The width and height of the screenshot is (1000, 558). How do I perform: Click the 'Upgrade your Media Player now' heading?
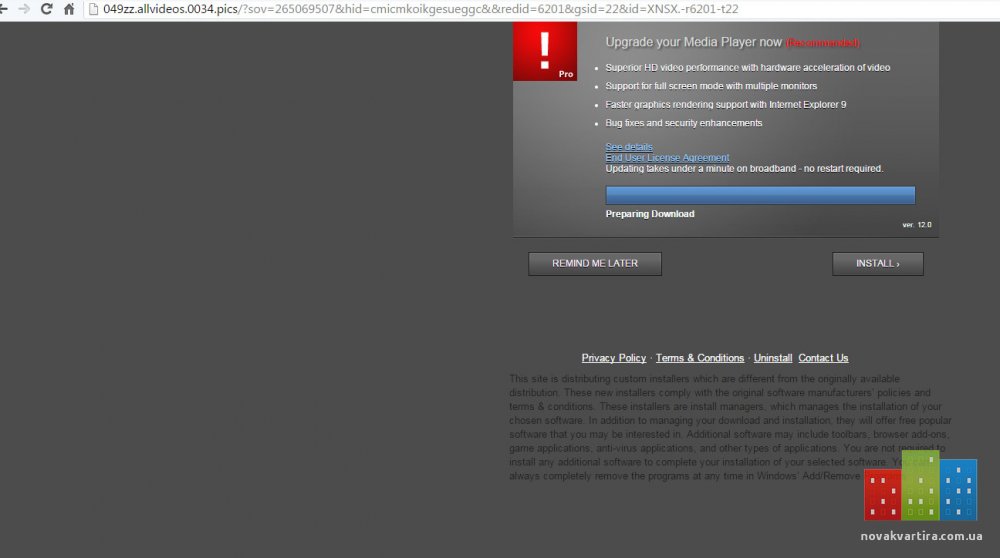tap(693, 42)
